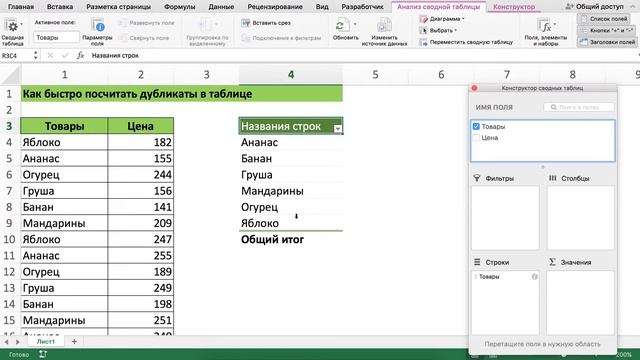Open the Разметка страницы tab
This screenshot has width=640, height=360.
[x=118, y=7]
